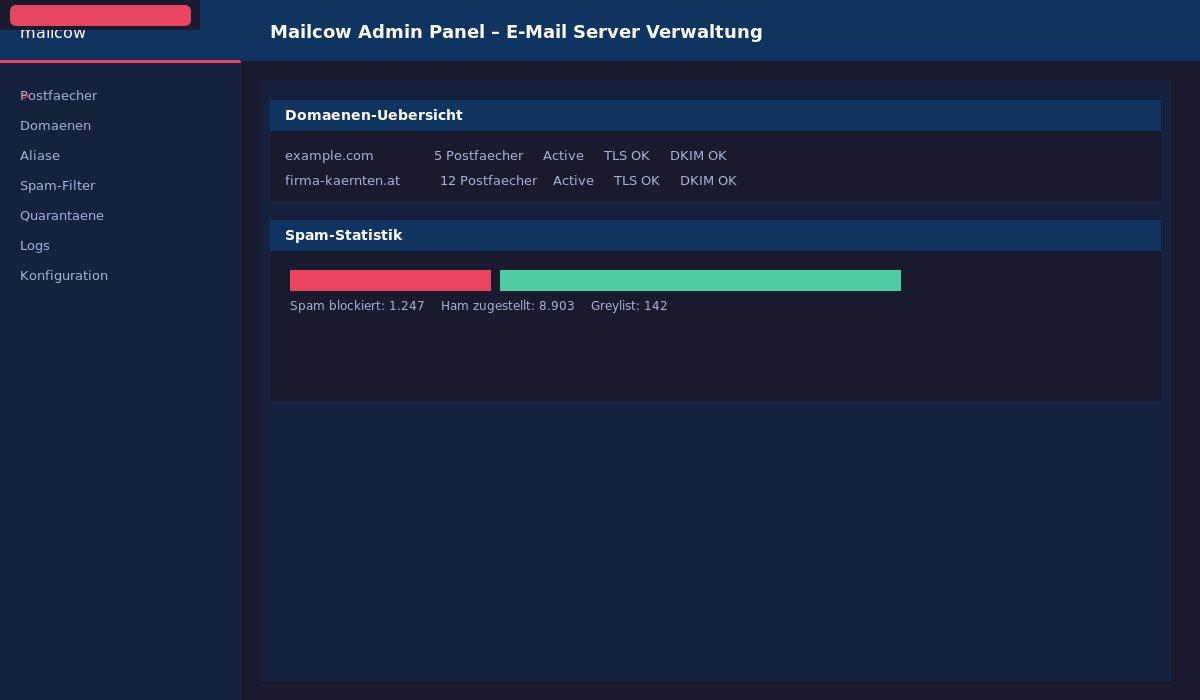Click the red spam blocked bar
This screenshot has width=1200, height=700.
click(x=390, y=280)
